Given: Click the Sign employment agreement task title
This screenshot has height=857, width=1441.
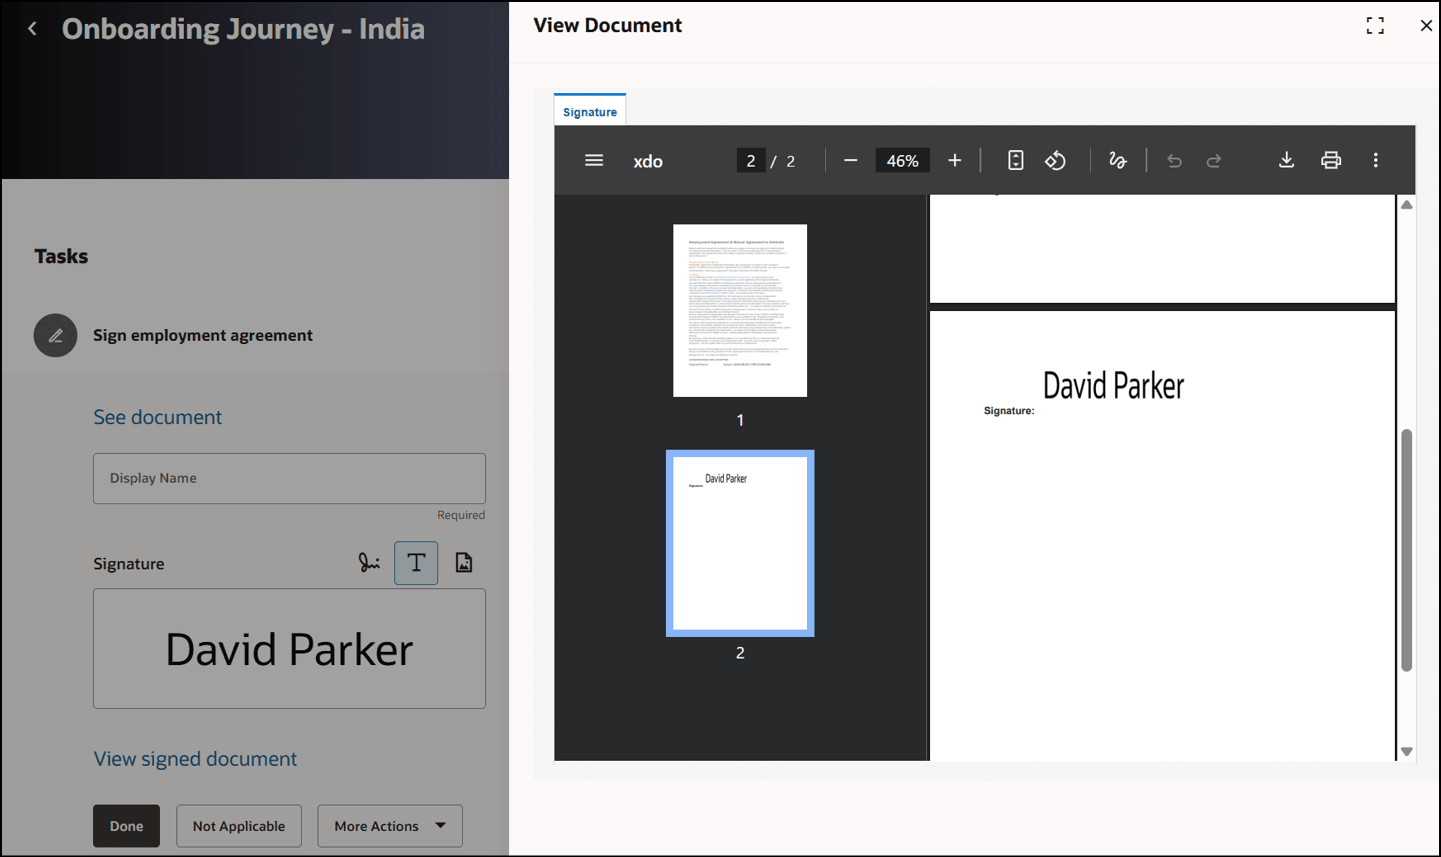Looking at the screenshot, I should pos(203,336).
